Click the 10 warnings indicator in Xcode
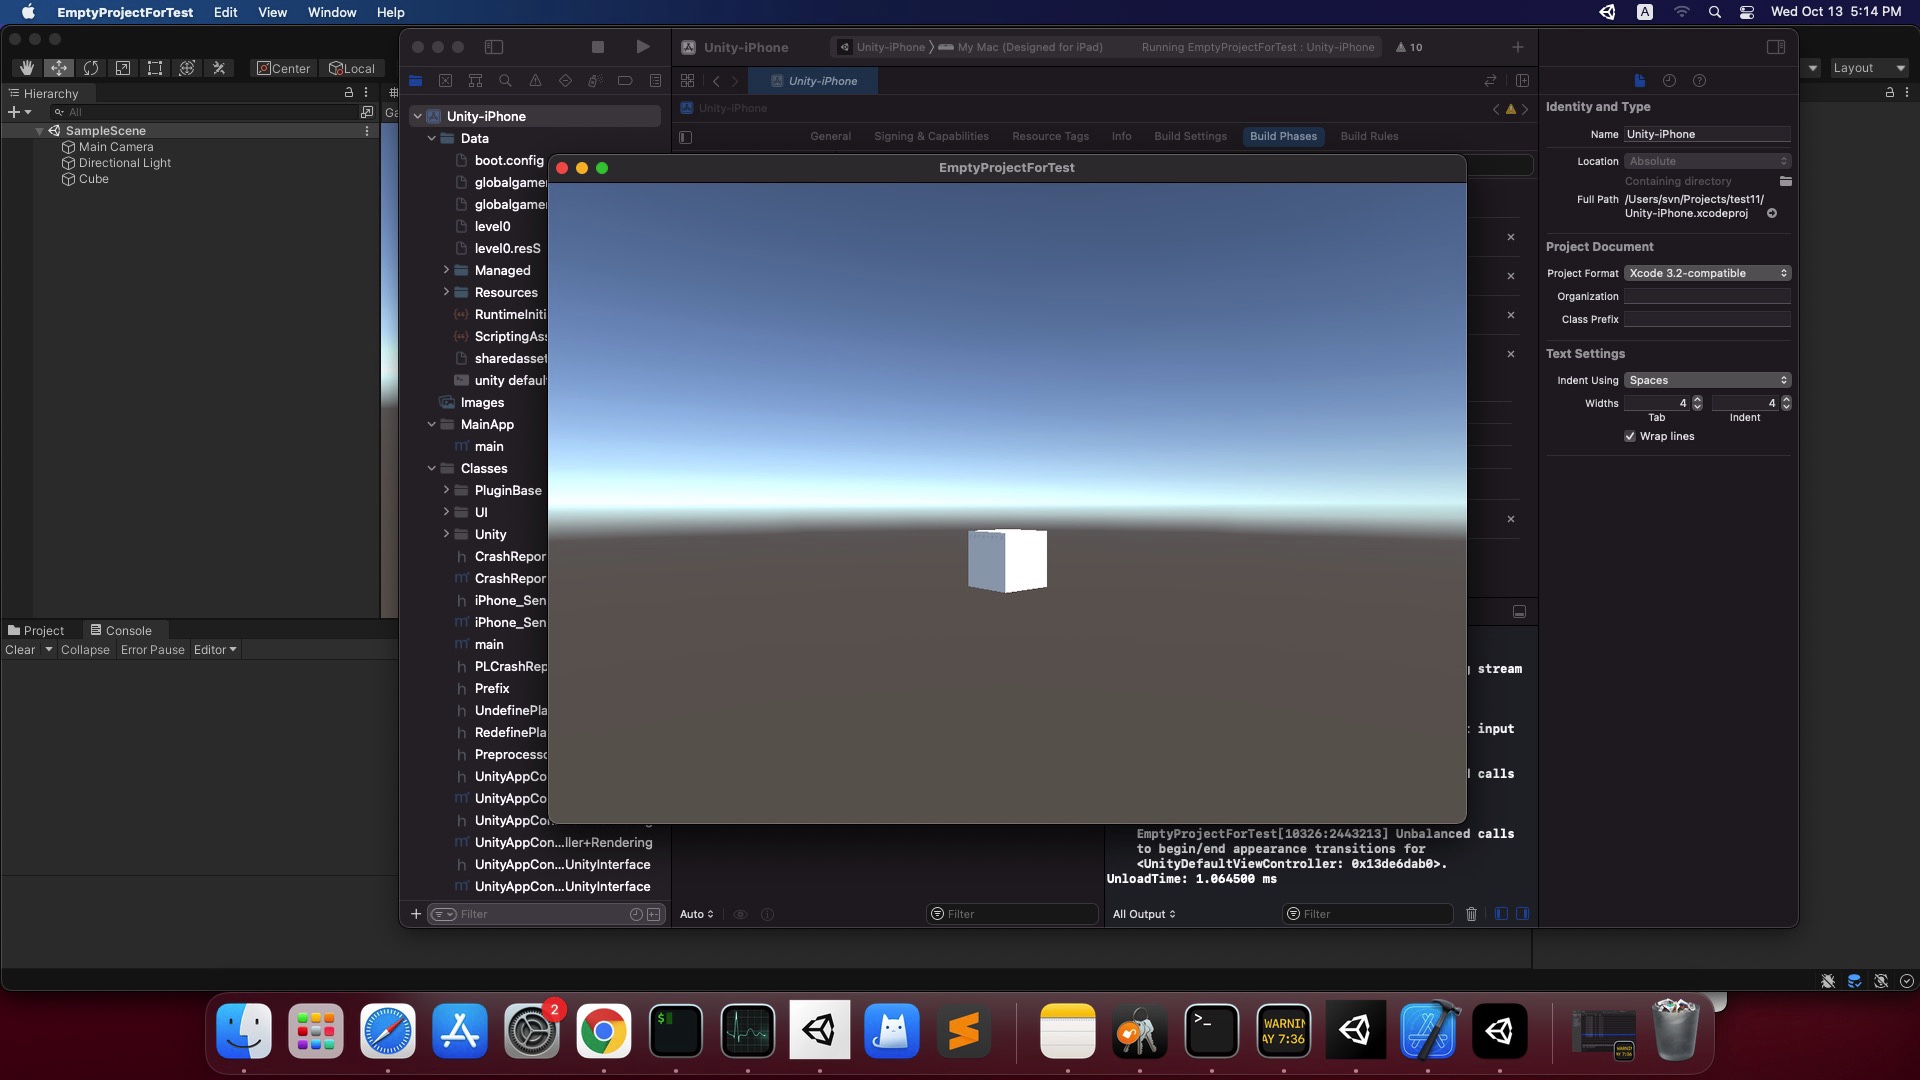Image resolution: width=1920 pixels, height=1080 pixels. coord(1409,47)
